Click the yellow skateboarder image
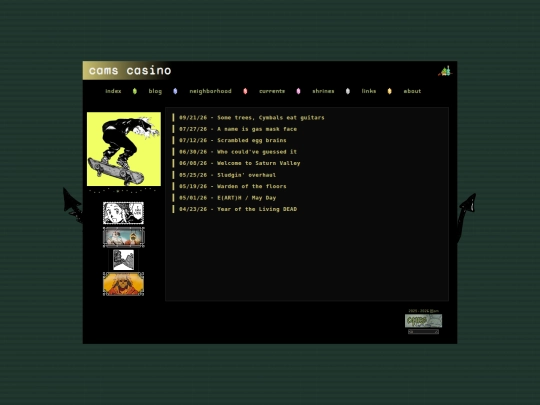Viewport: 540px width, 405px height. (x=124, y=149)
